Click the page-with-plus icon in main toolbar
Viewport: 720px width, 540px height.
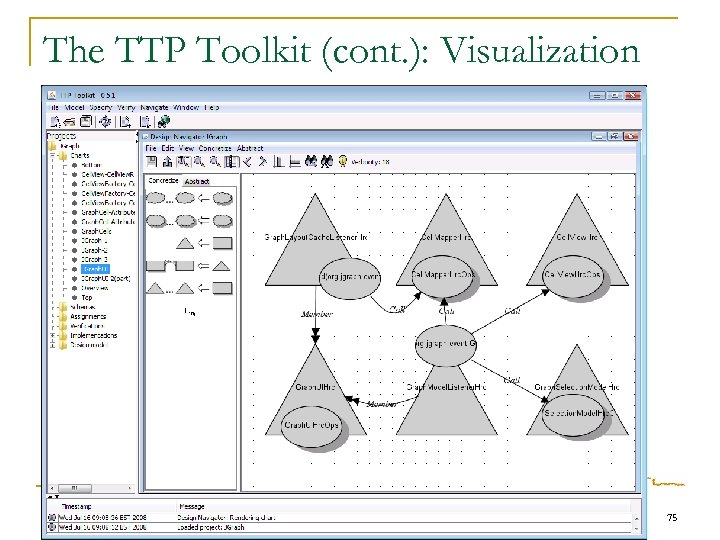(125, 122)
